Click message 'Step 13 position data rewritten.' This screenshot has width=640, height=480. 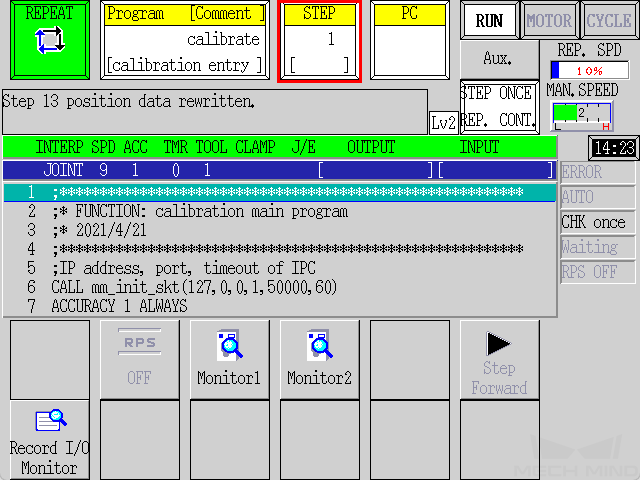coord(129,101)
